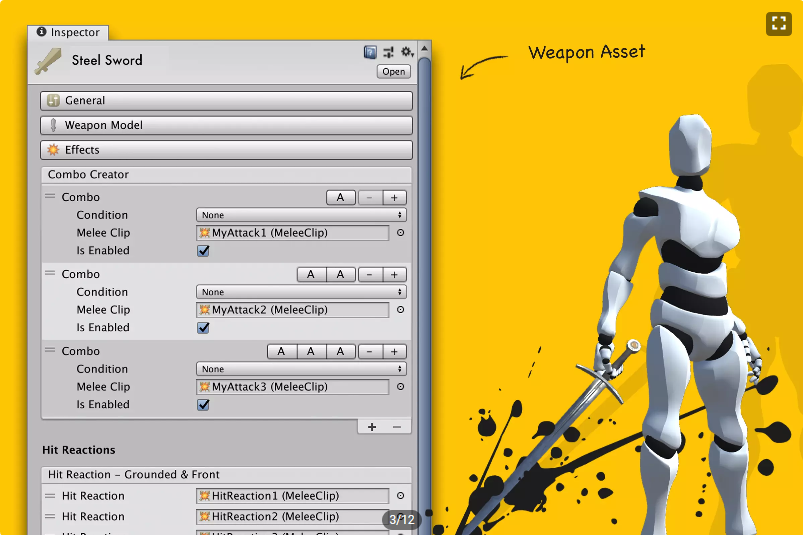Grab the HitReaction1 row drag handle

50,496
